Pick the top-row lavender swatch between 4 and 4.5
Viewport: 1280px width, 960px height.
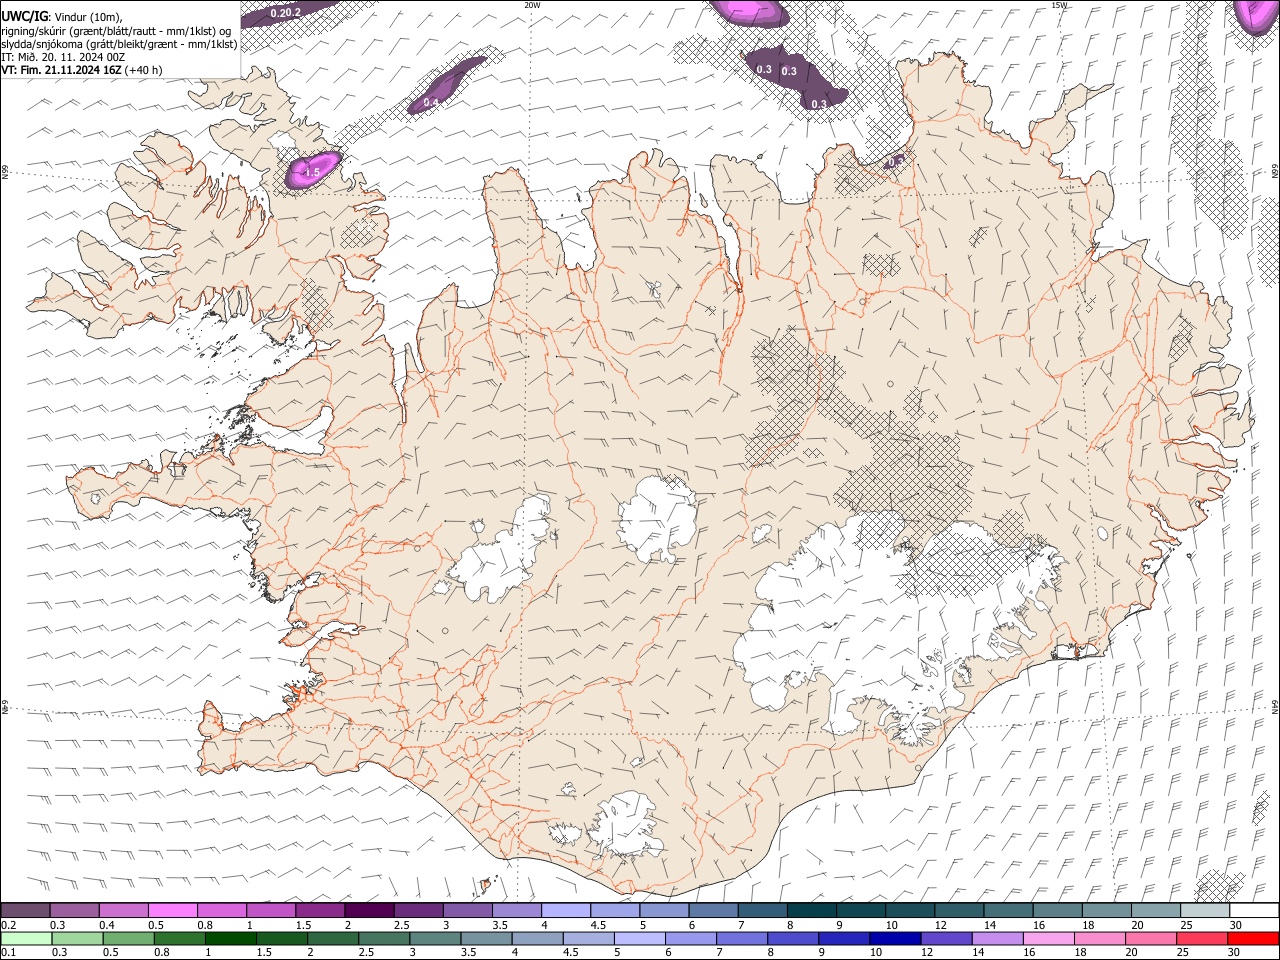565,910
